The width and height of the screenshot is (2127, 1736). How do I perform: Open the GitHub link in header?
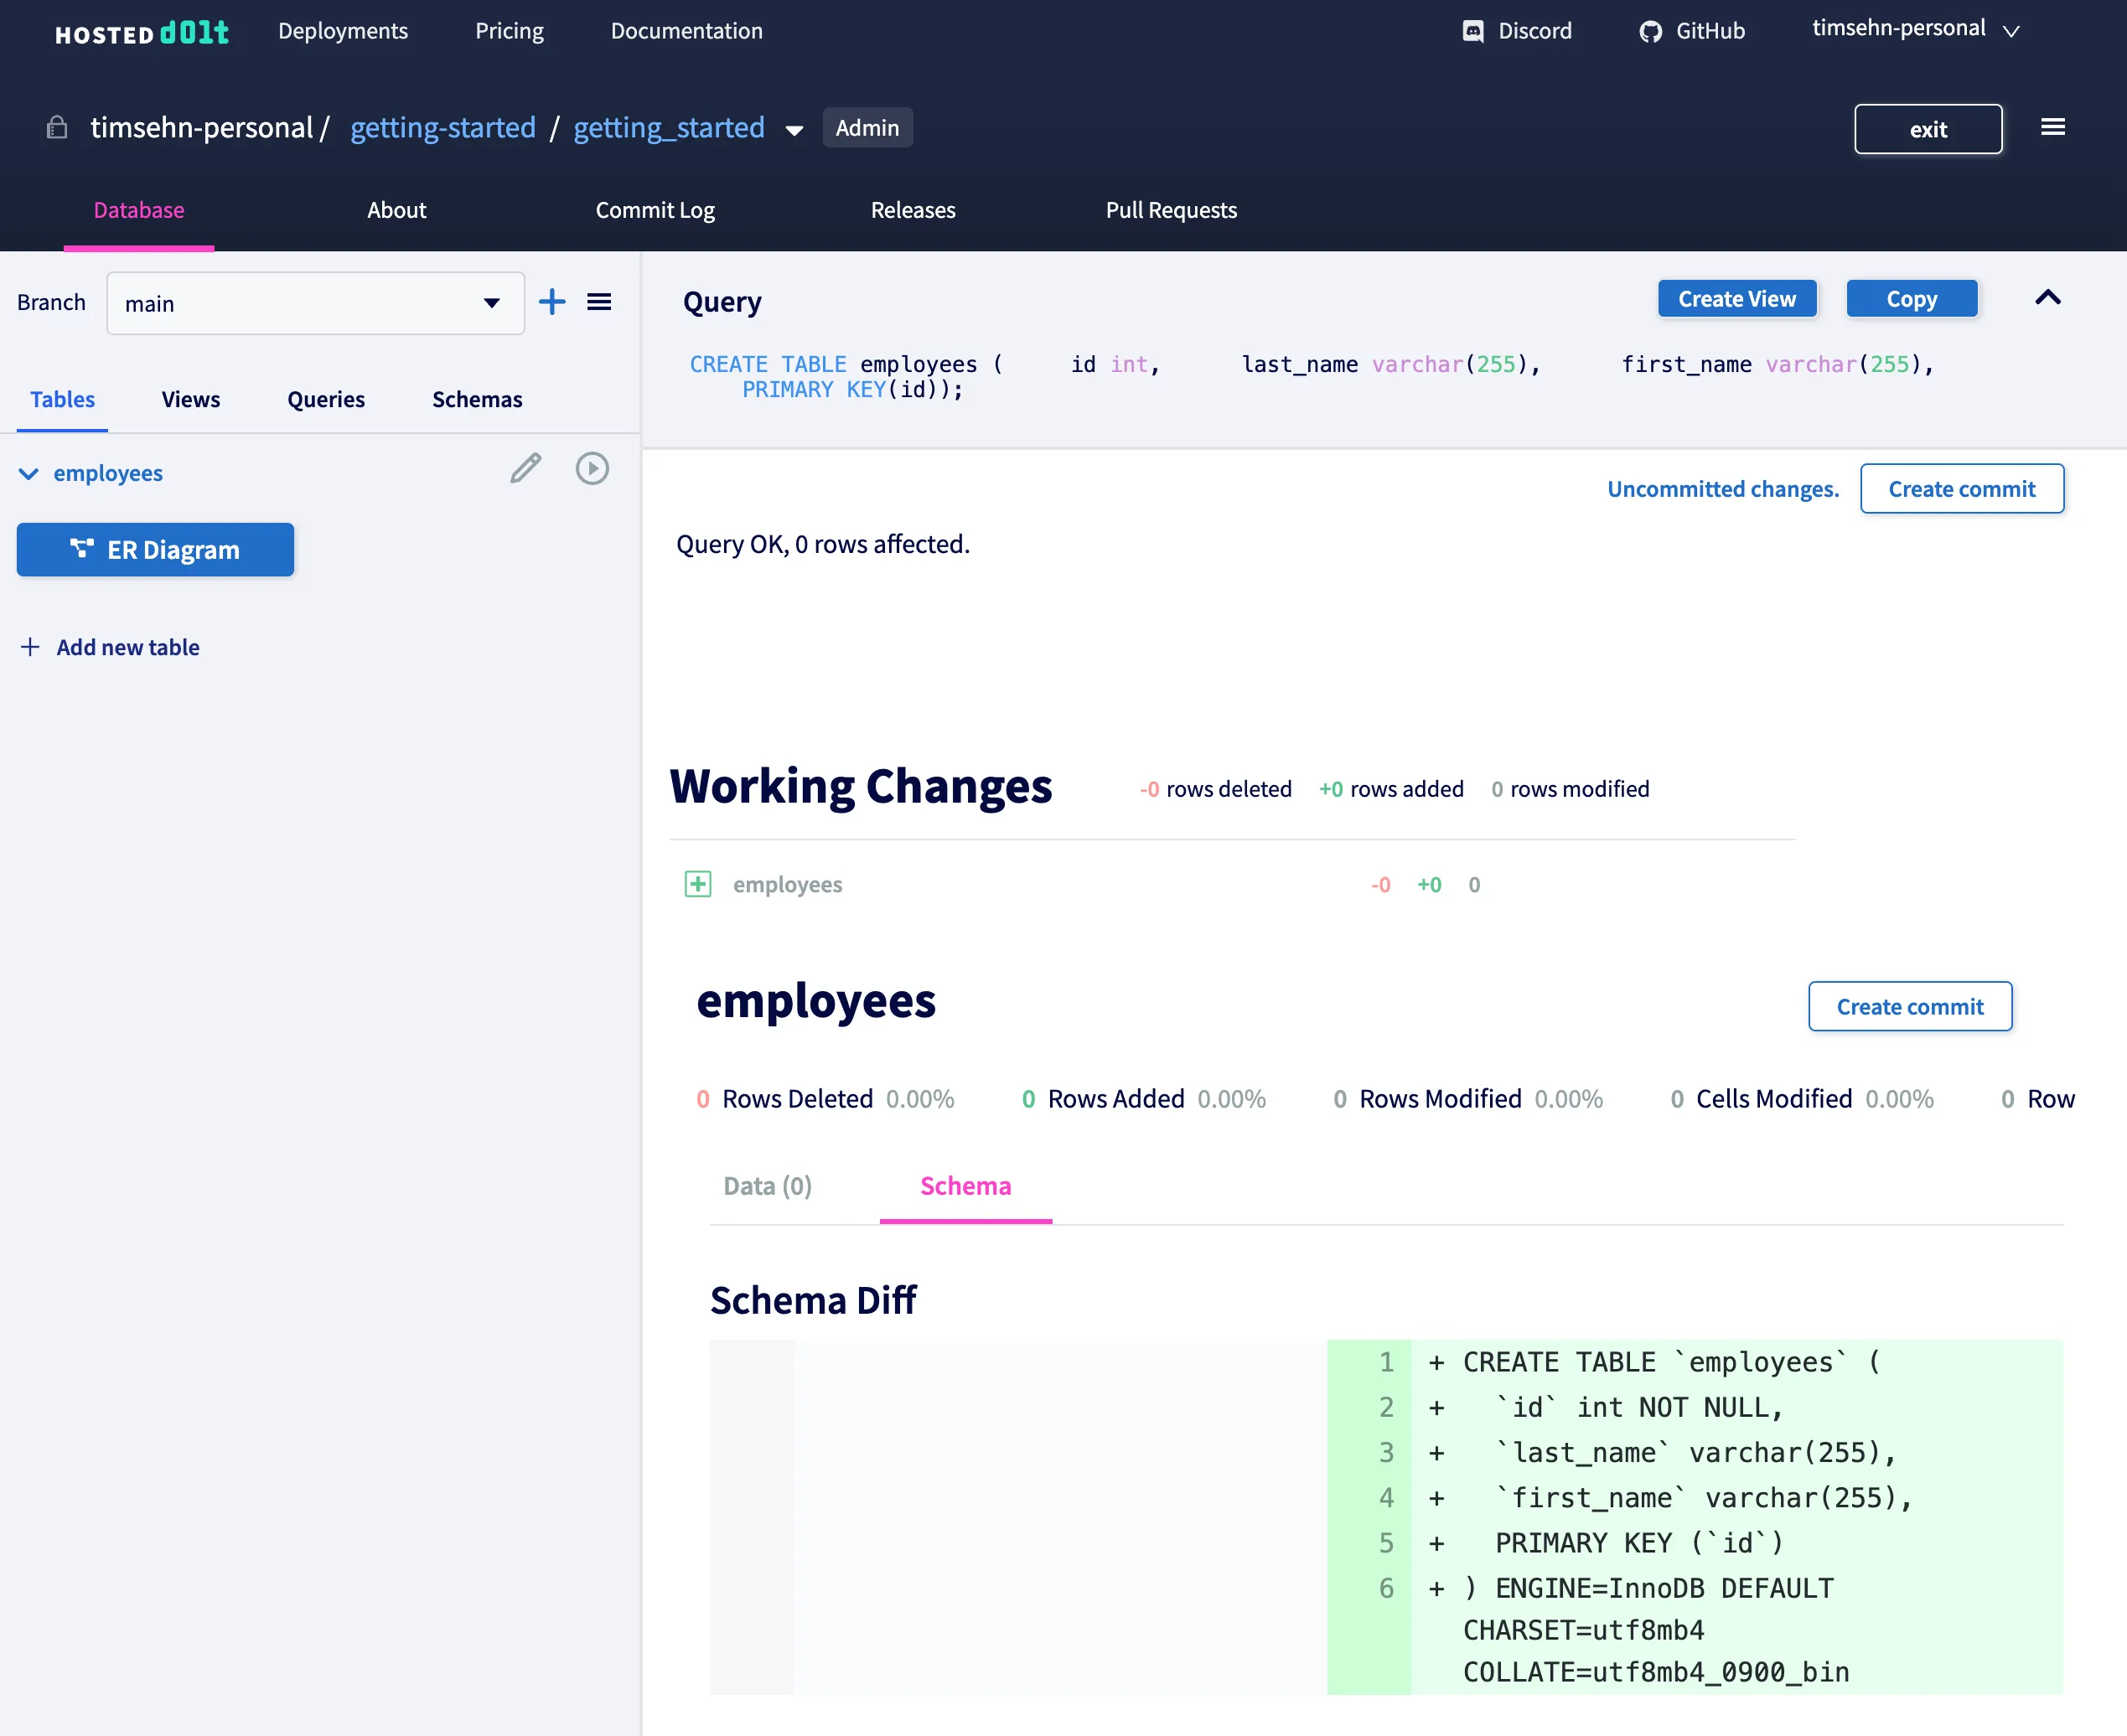(x=1692, y=31)
